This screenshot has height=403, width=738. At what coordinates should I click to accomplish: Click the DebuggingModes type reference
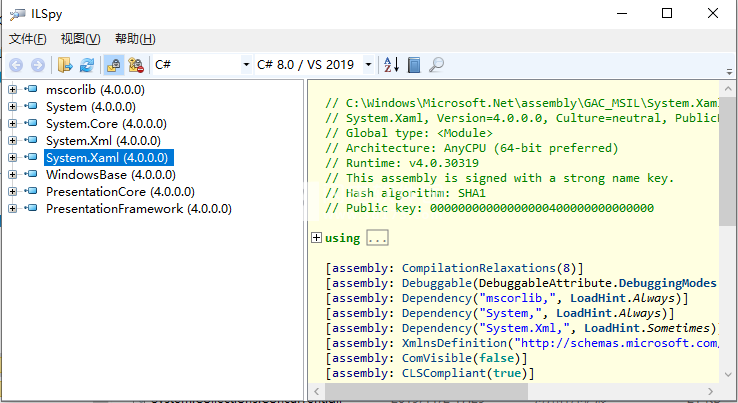(667, 283)
